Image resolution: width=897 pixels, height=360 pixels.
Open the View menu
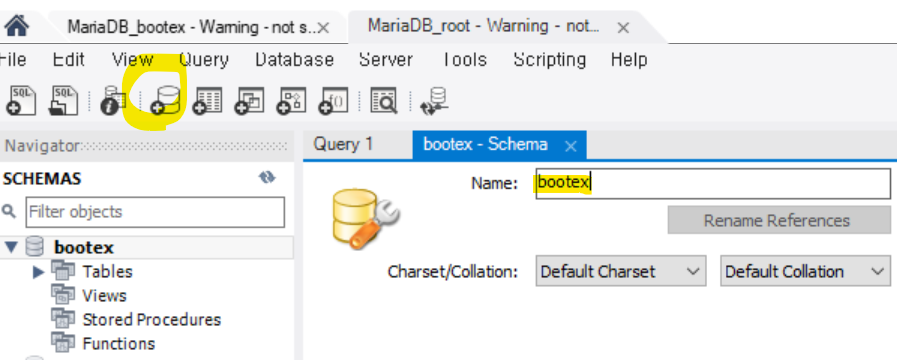[x=133, y=60]
